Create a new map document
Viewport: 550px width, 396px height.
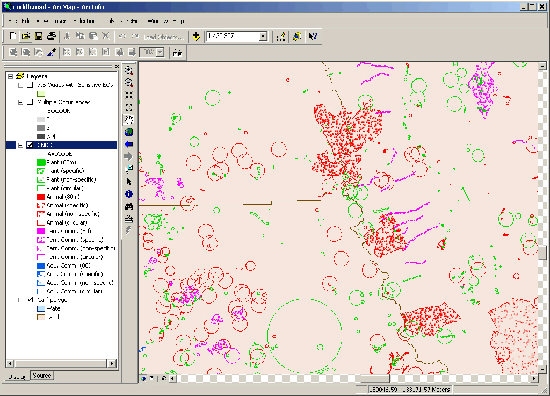[x=13, y=36]
